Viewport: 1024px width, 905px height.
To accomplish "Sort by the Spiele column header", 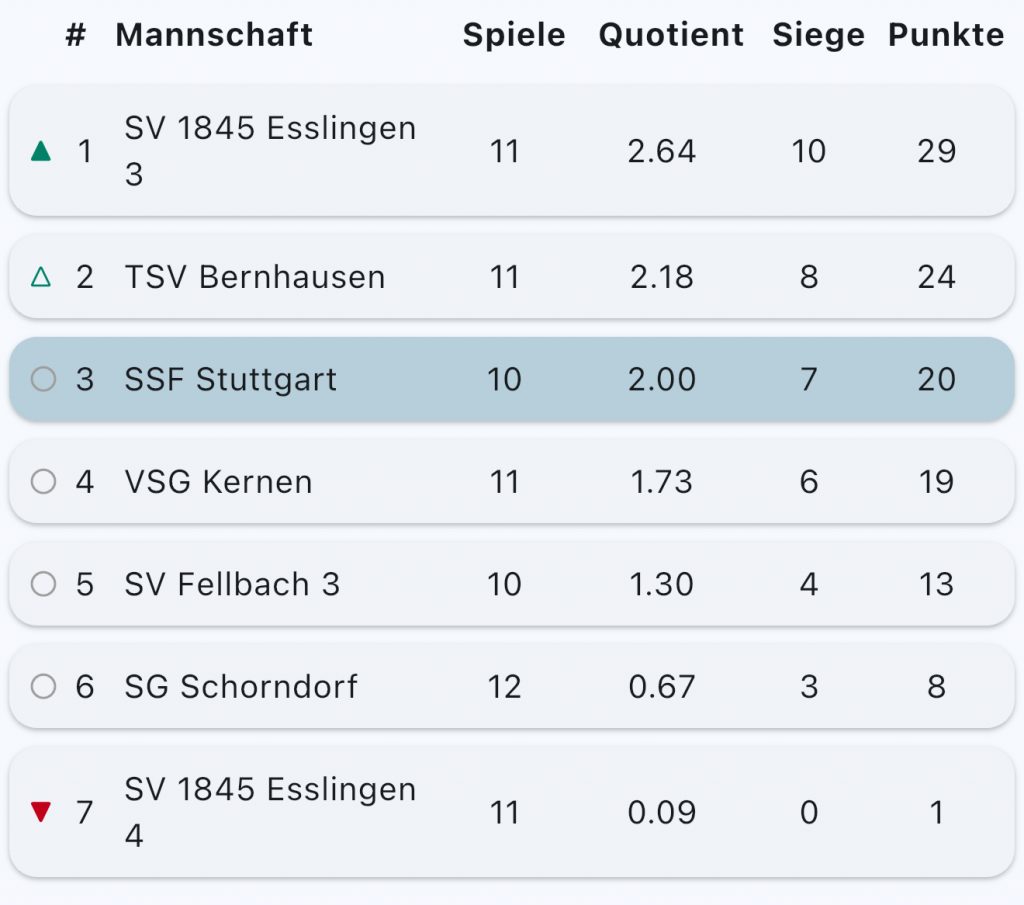I will pos(514,35).
